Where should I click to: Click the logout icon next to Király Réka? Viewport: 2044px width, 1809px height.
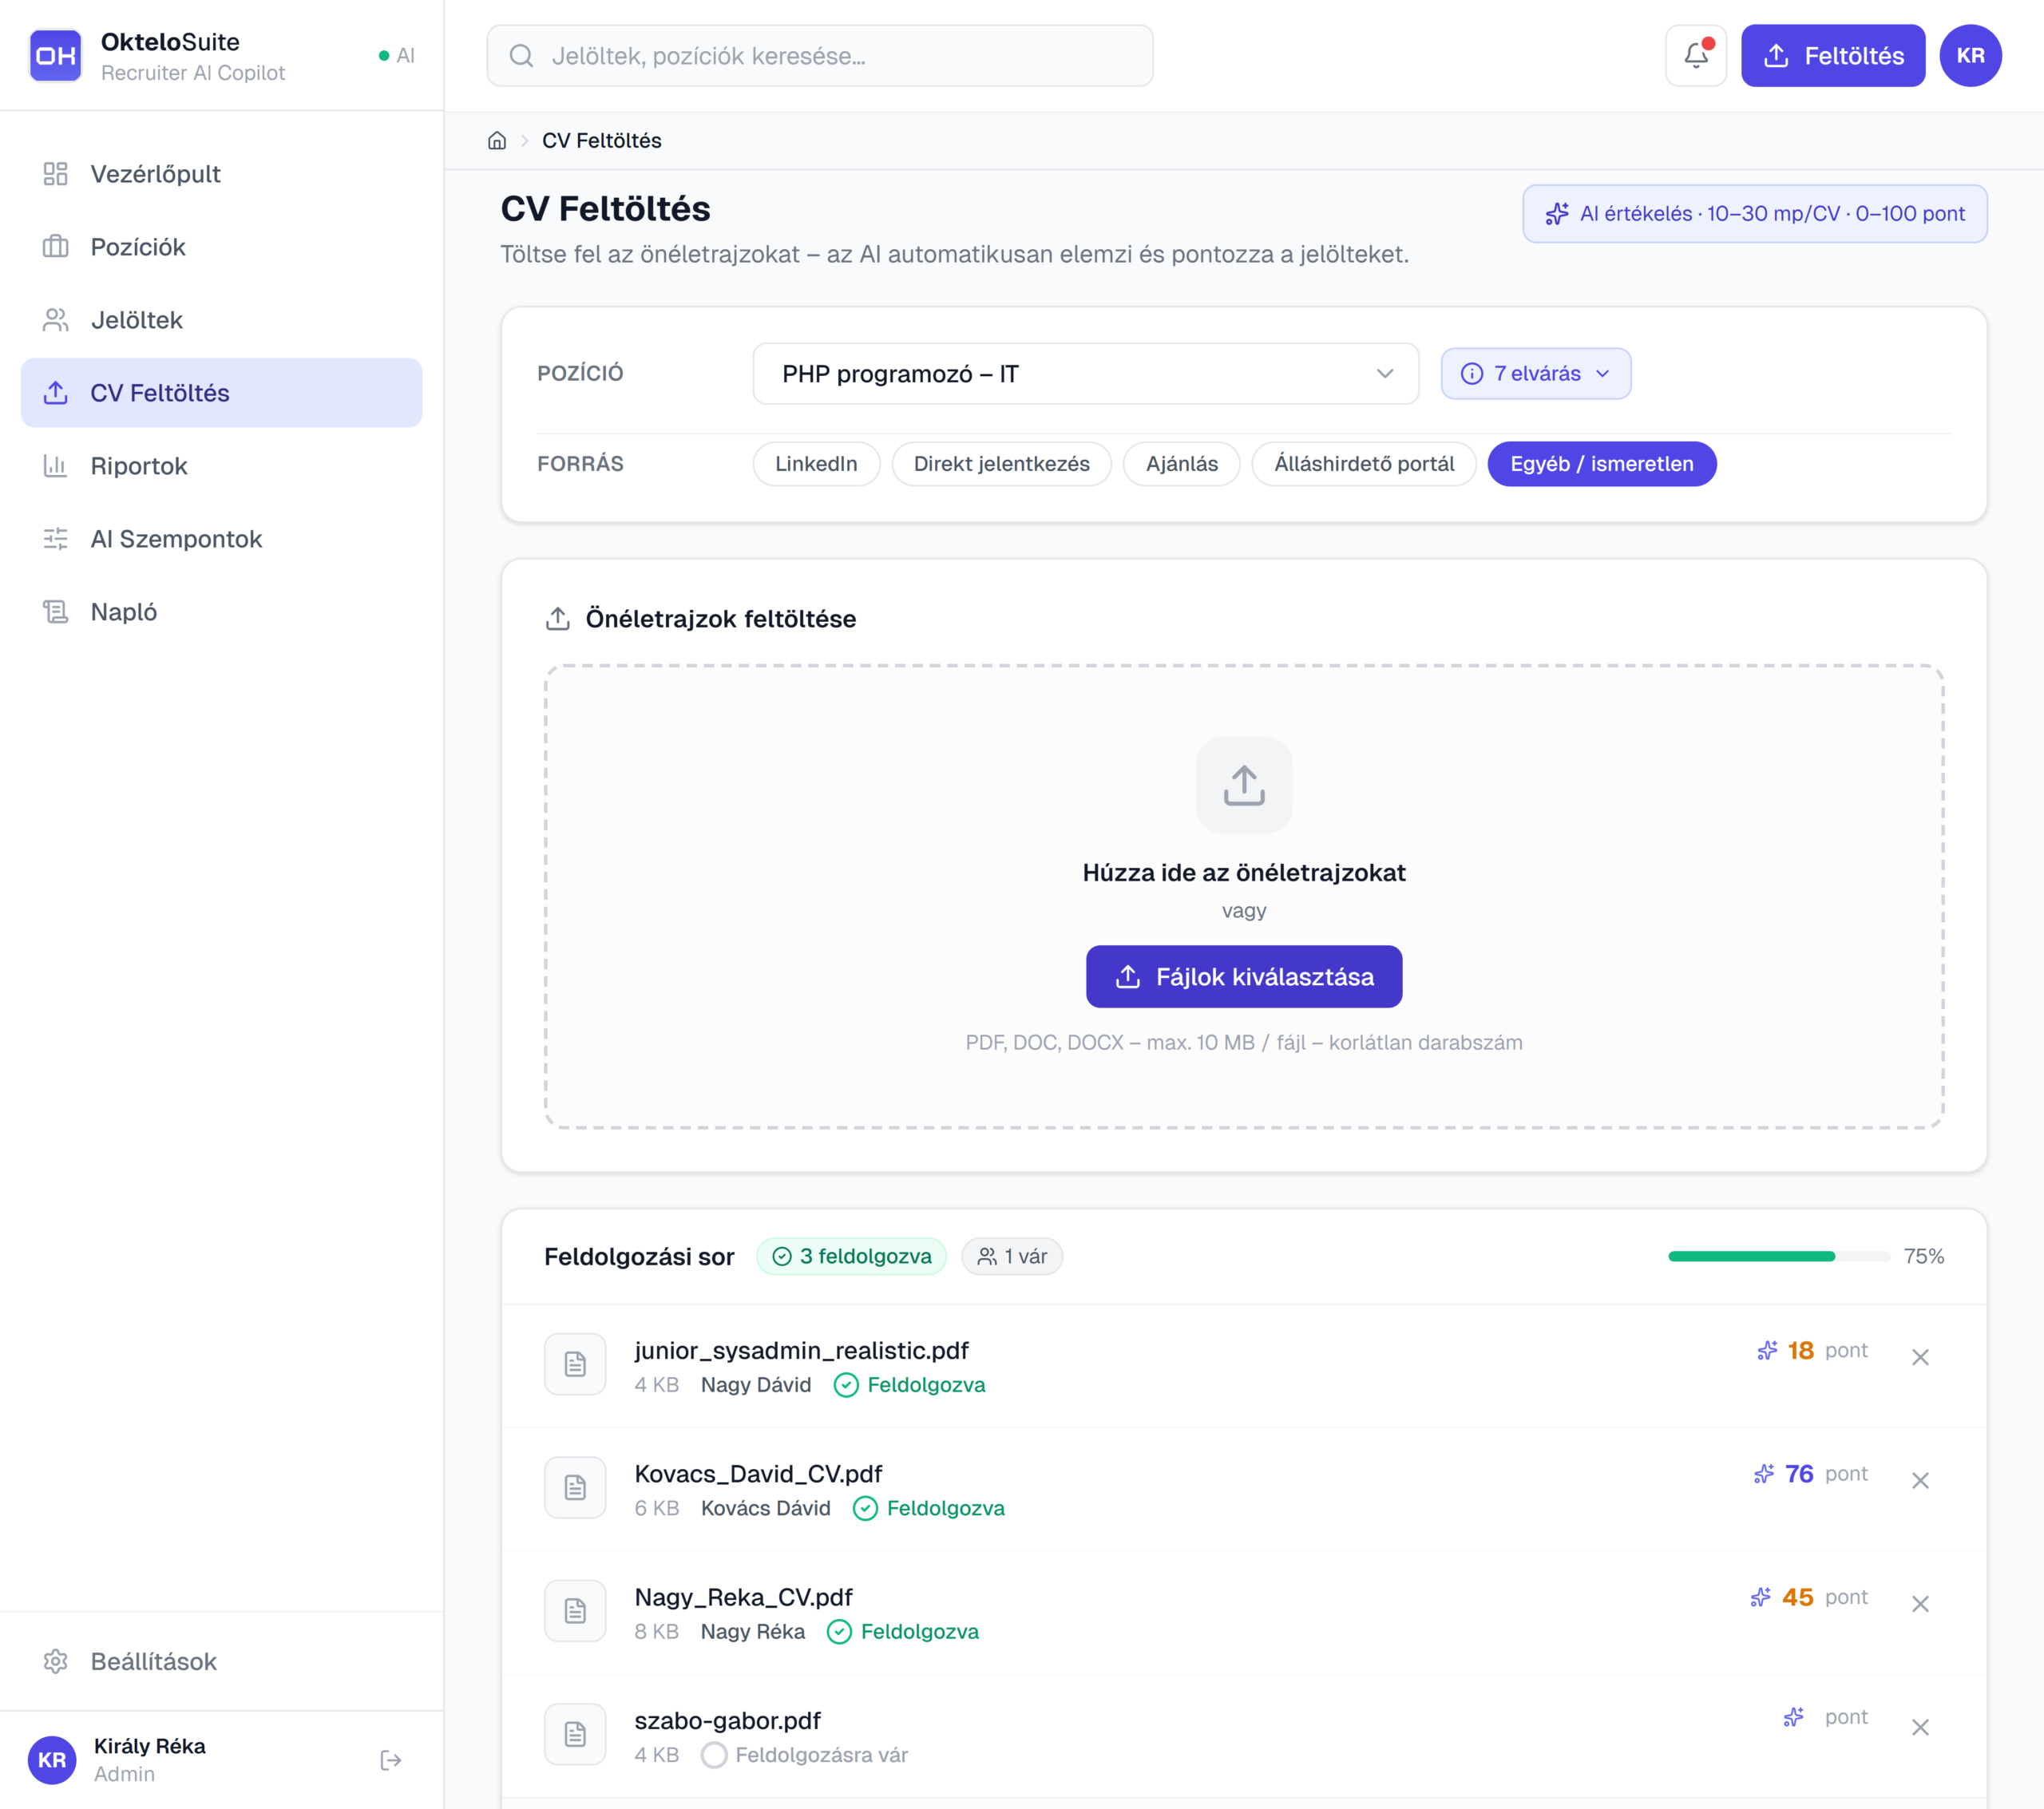click(x=391, y=1760)
